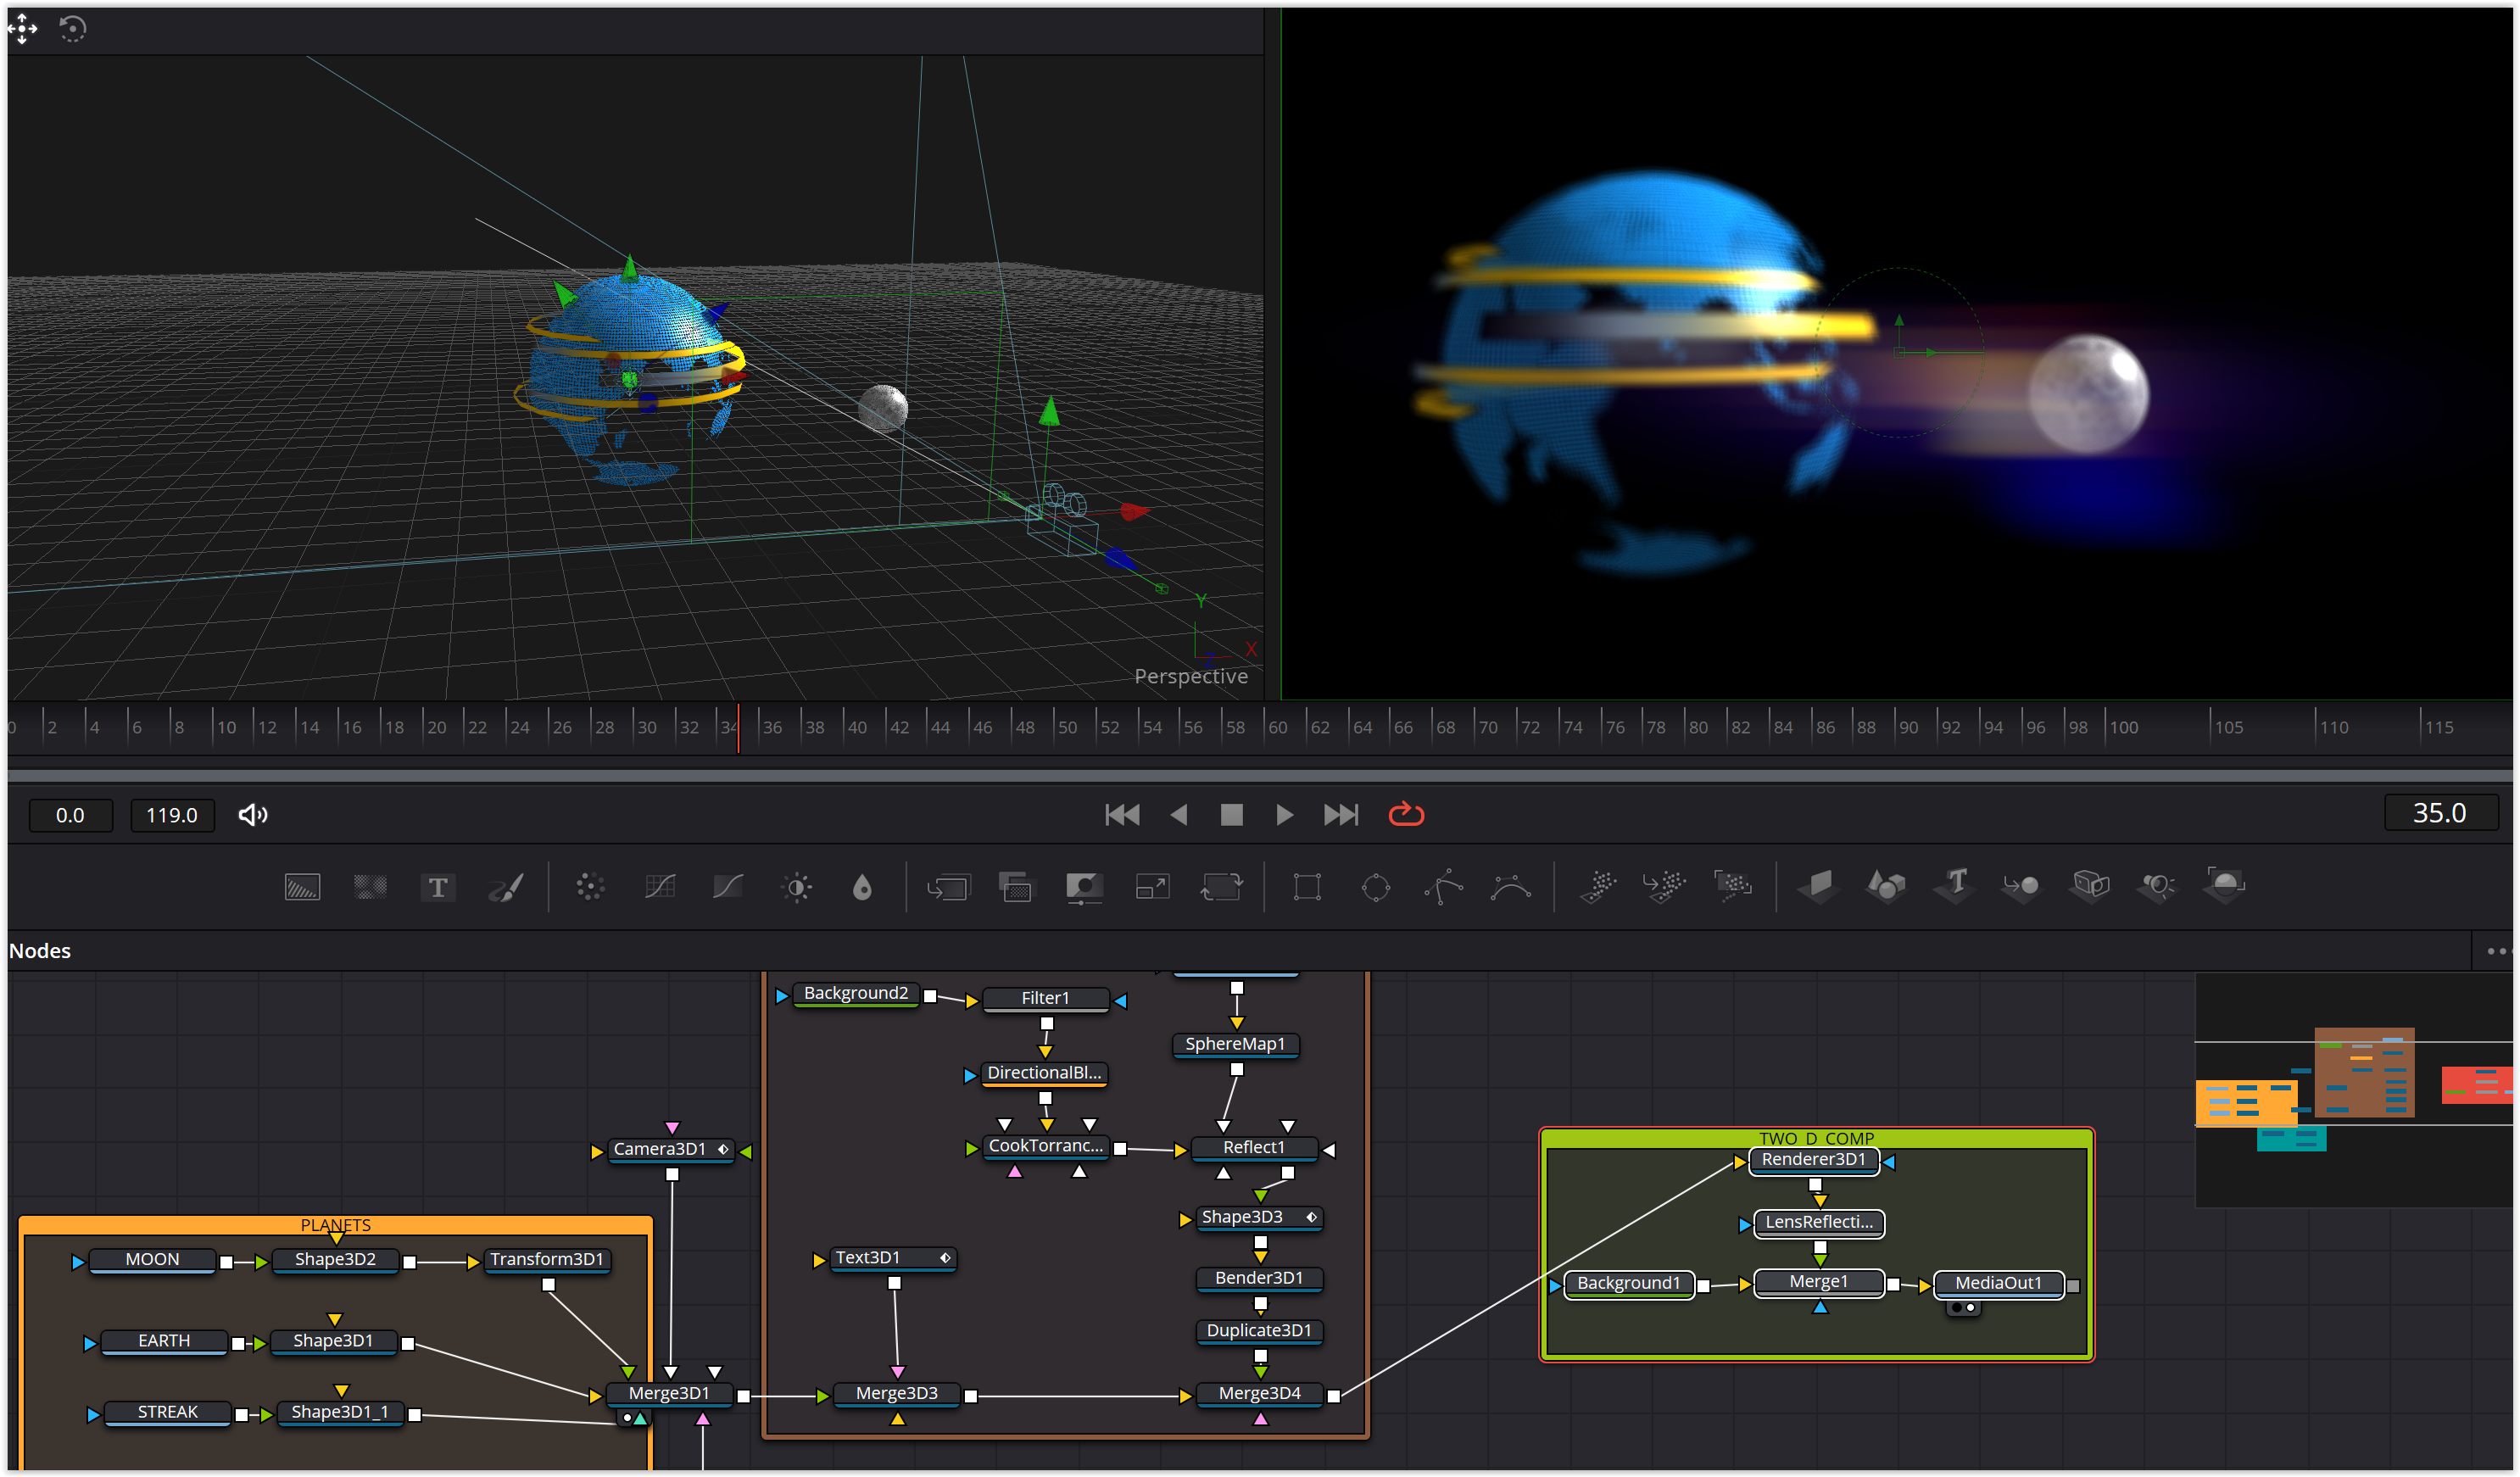
Task: Click the keyframe diamond on the Shape3D3 node
Action: tap(1311, 1218)
